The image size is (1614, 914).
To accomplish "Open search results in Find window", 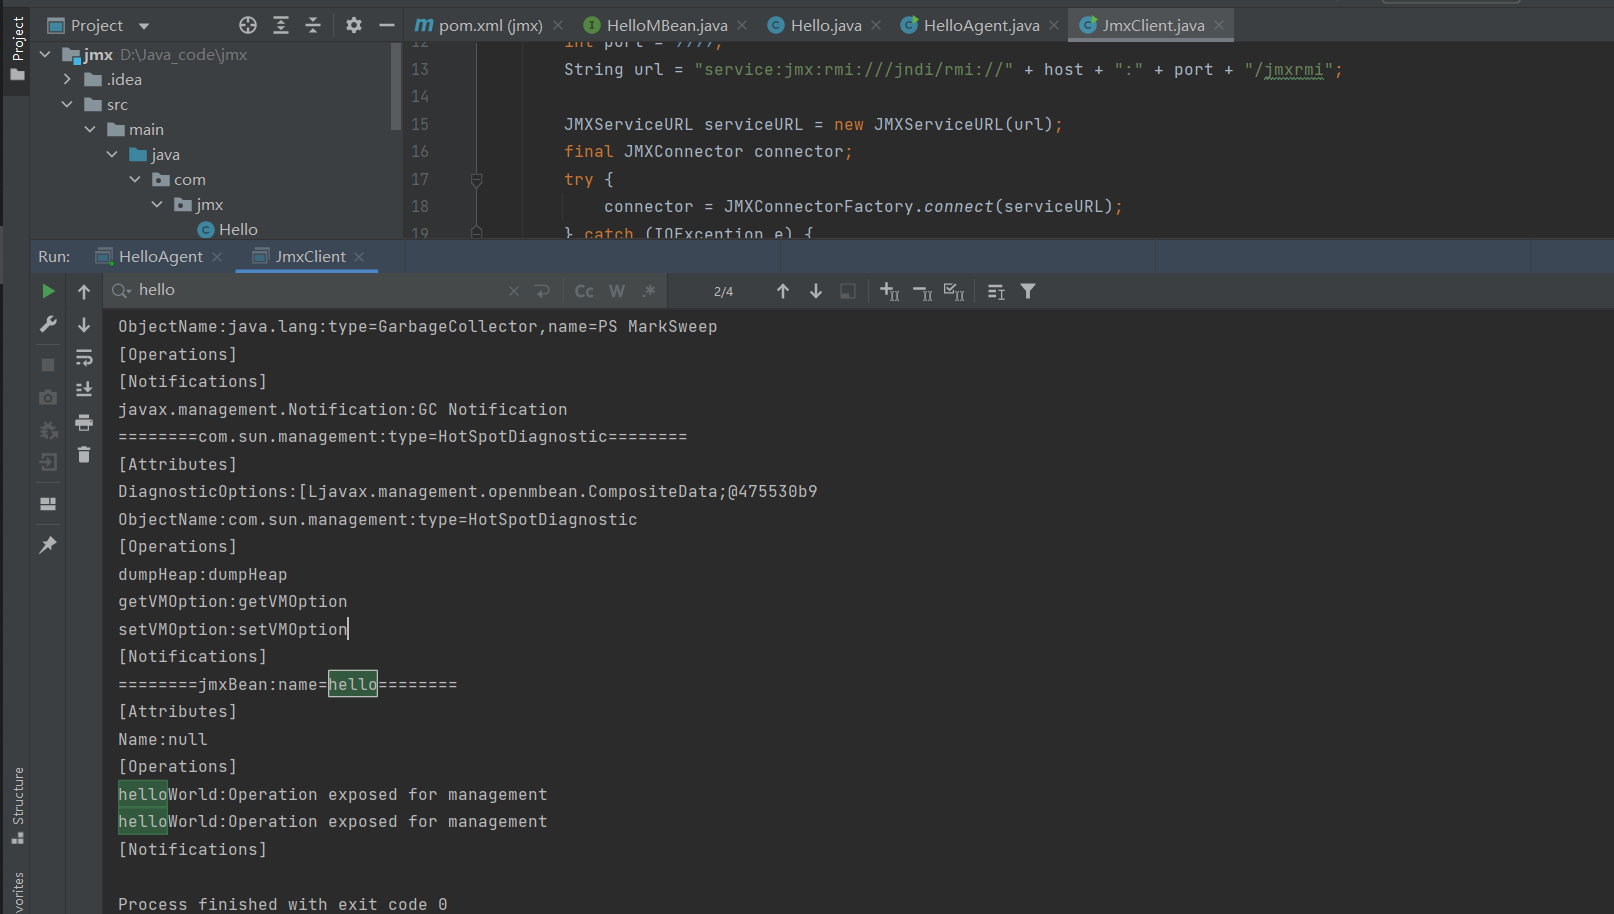I will (x=996, y=291).
